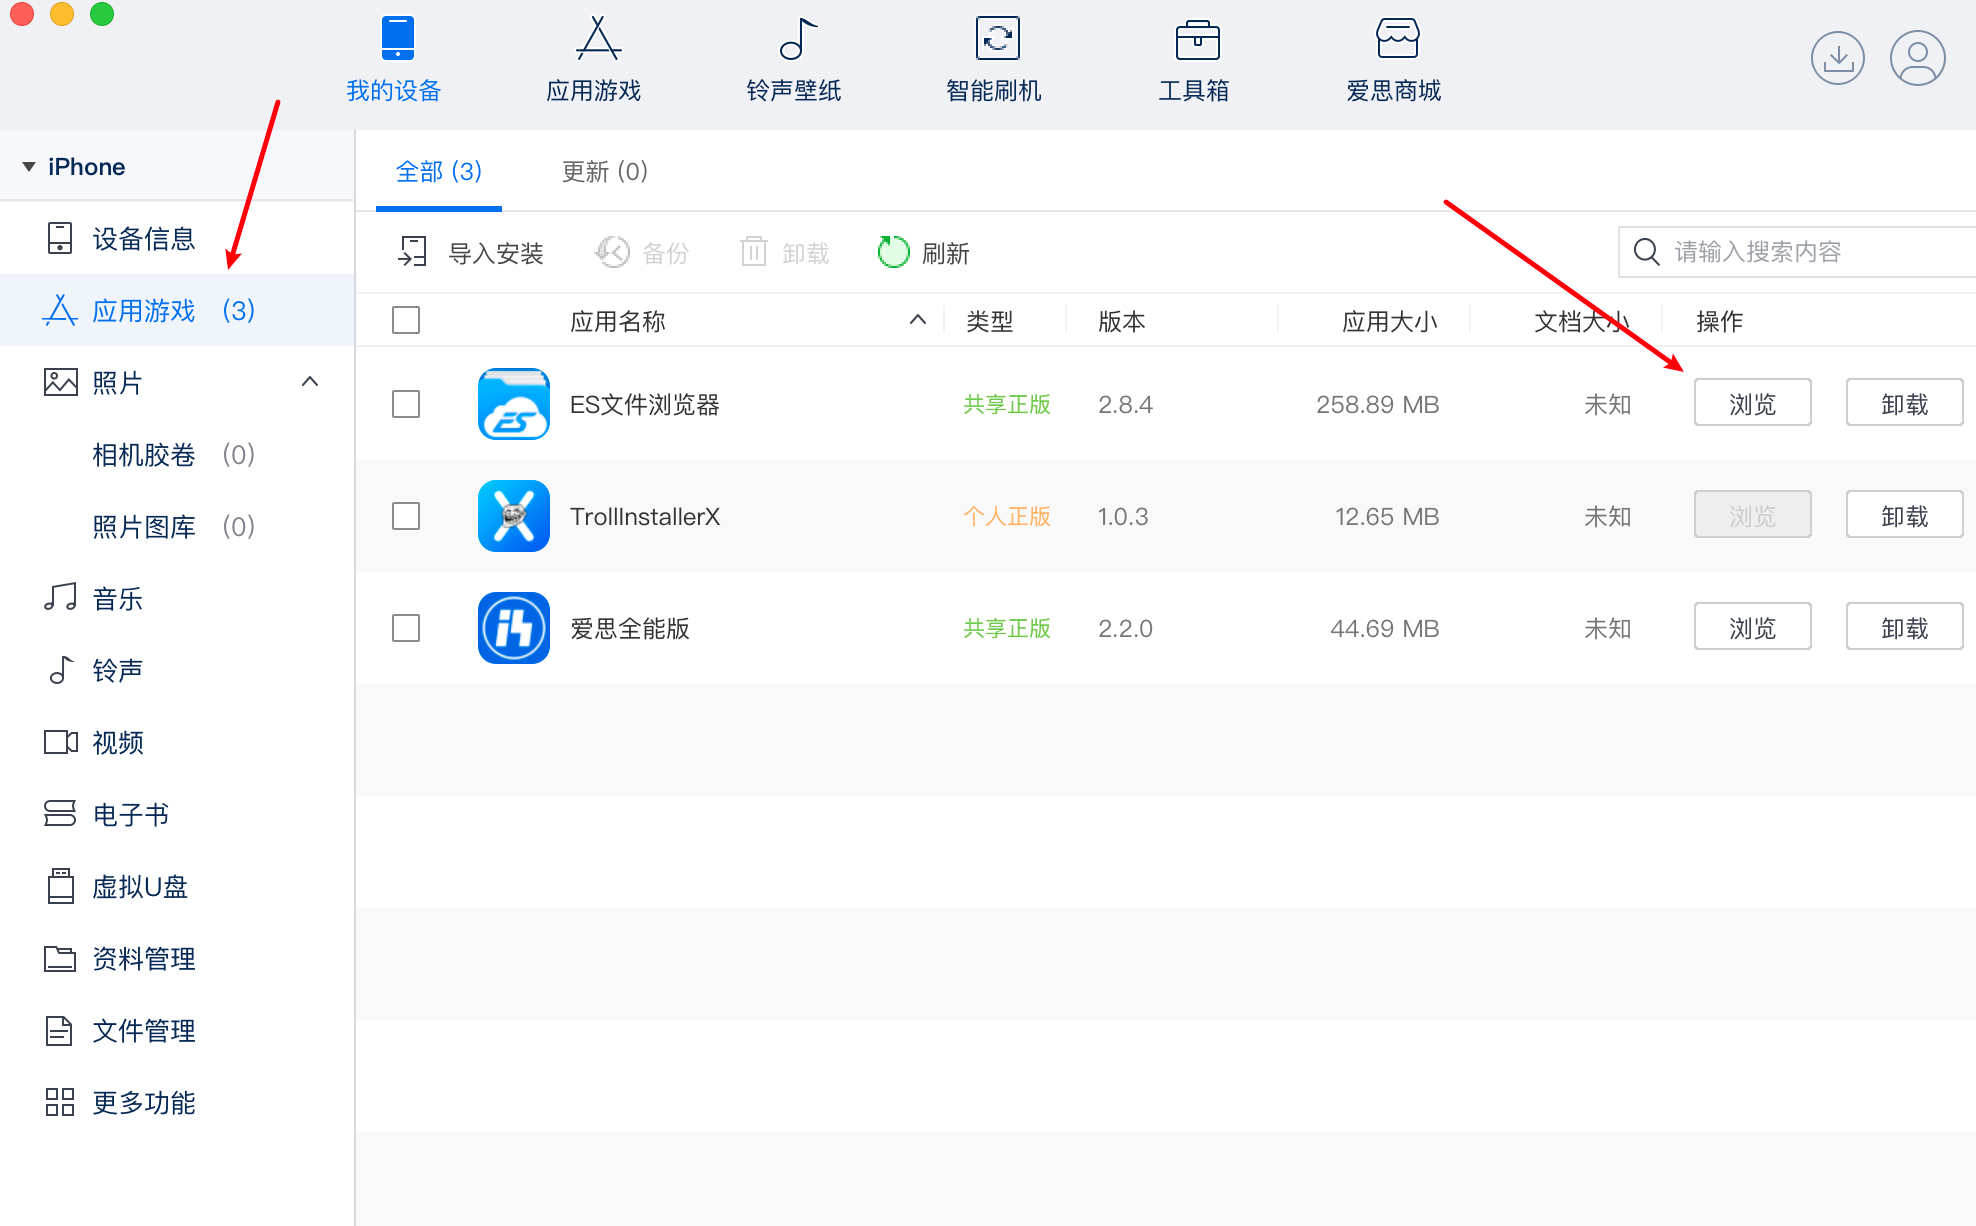Open 照片 in the sidebar

tap(177, 382)
